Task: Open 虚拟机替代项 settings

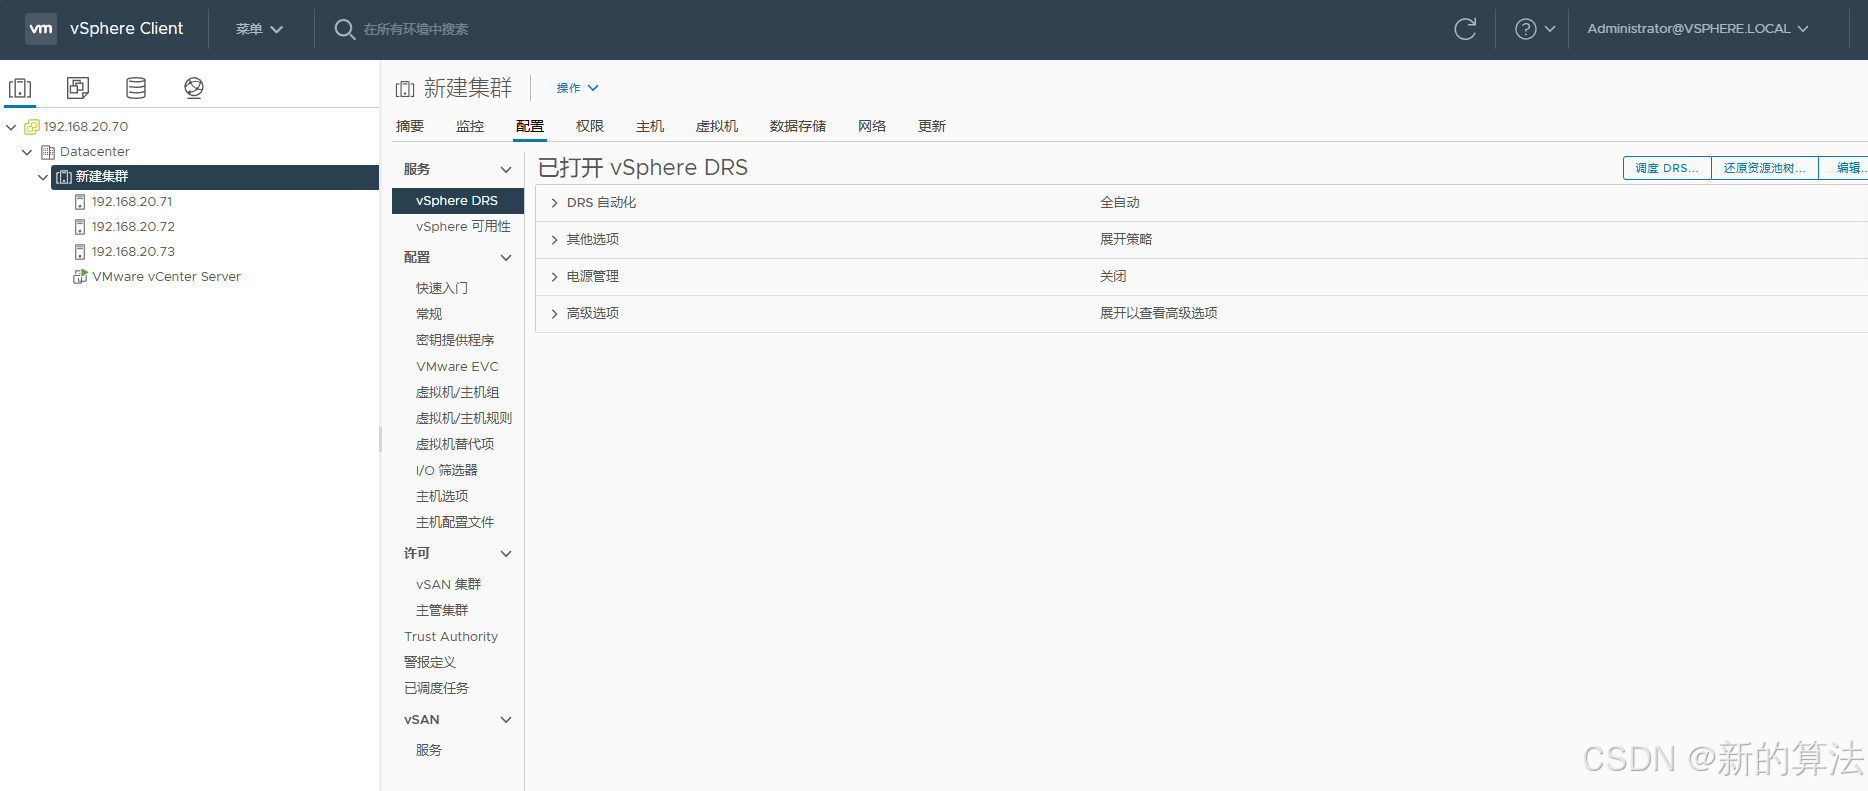Action: coord(455,444)
